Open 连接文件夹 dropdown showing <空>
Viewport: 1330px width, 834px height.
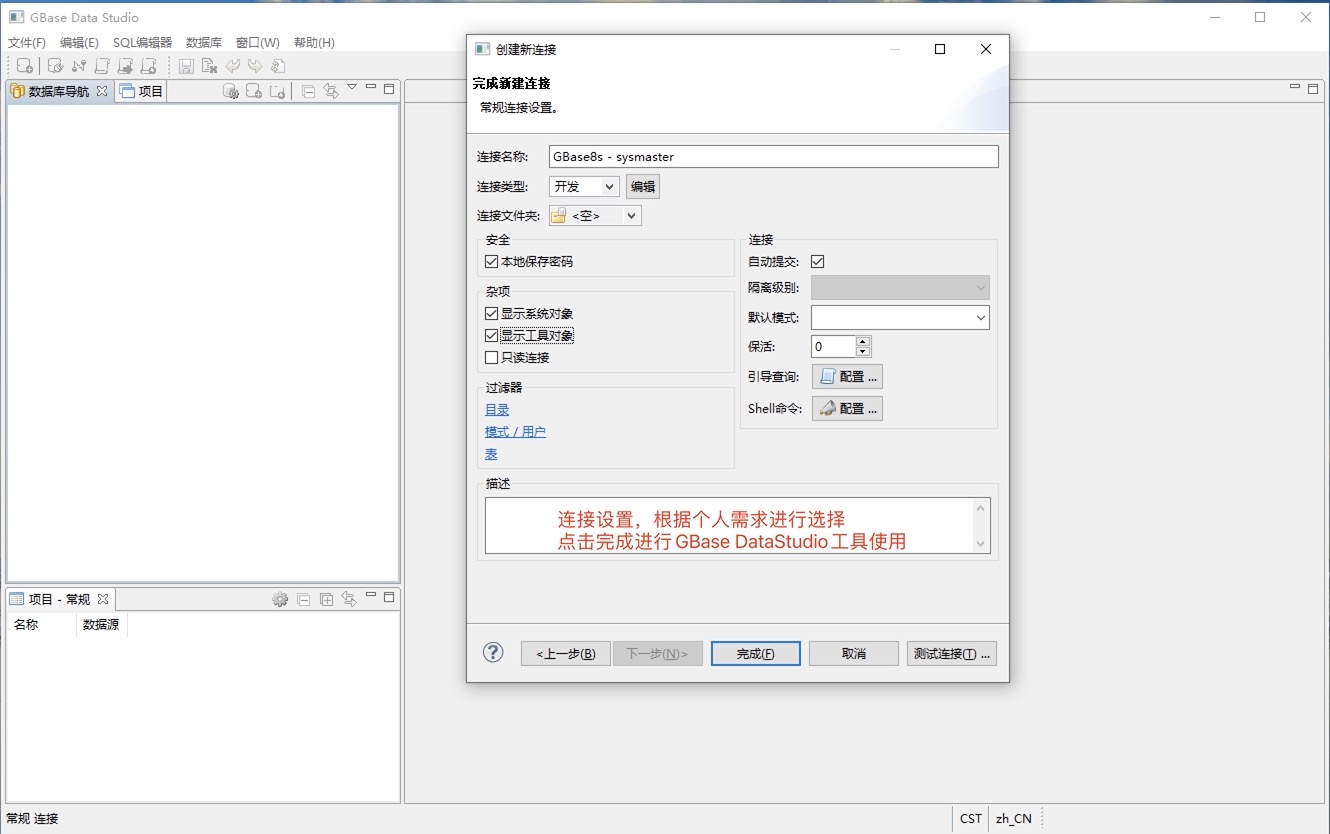(x=595, y=215)
